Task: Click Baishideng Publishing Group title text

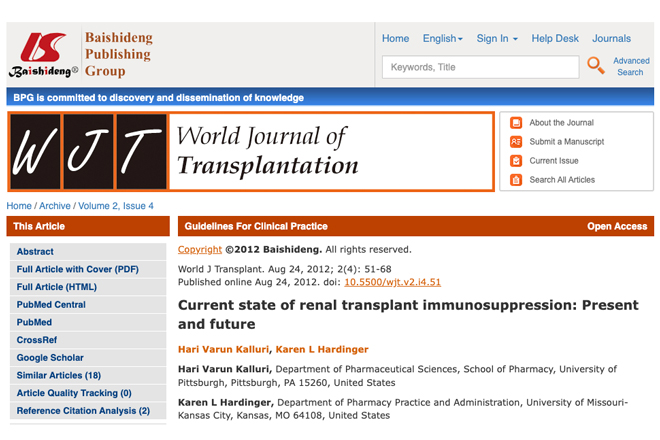Action: 119,54
